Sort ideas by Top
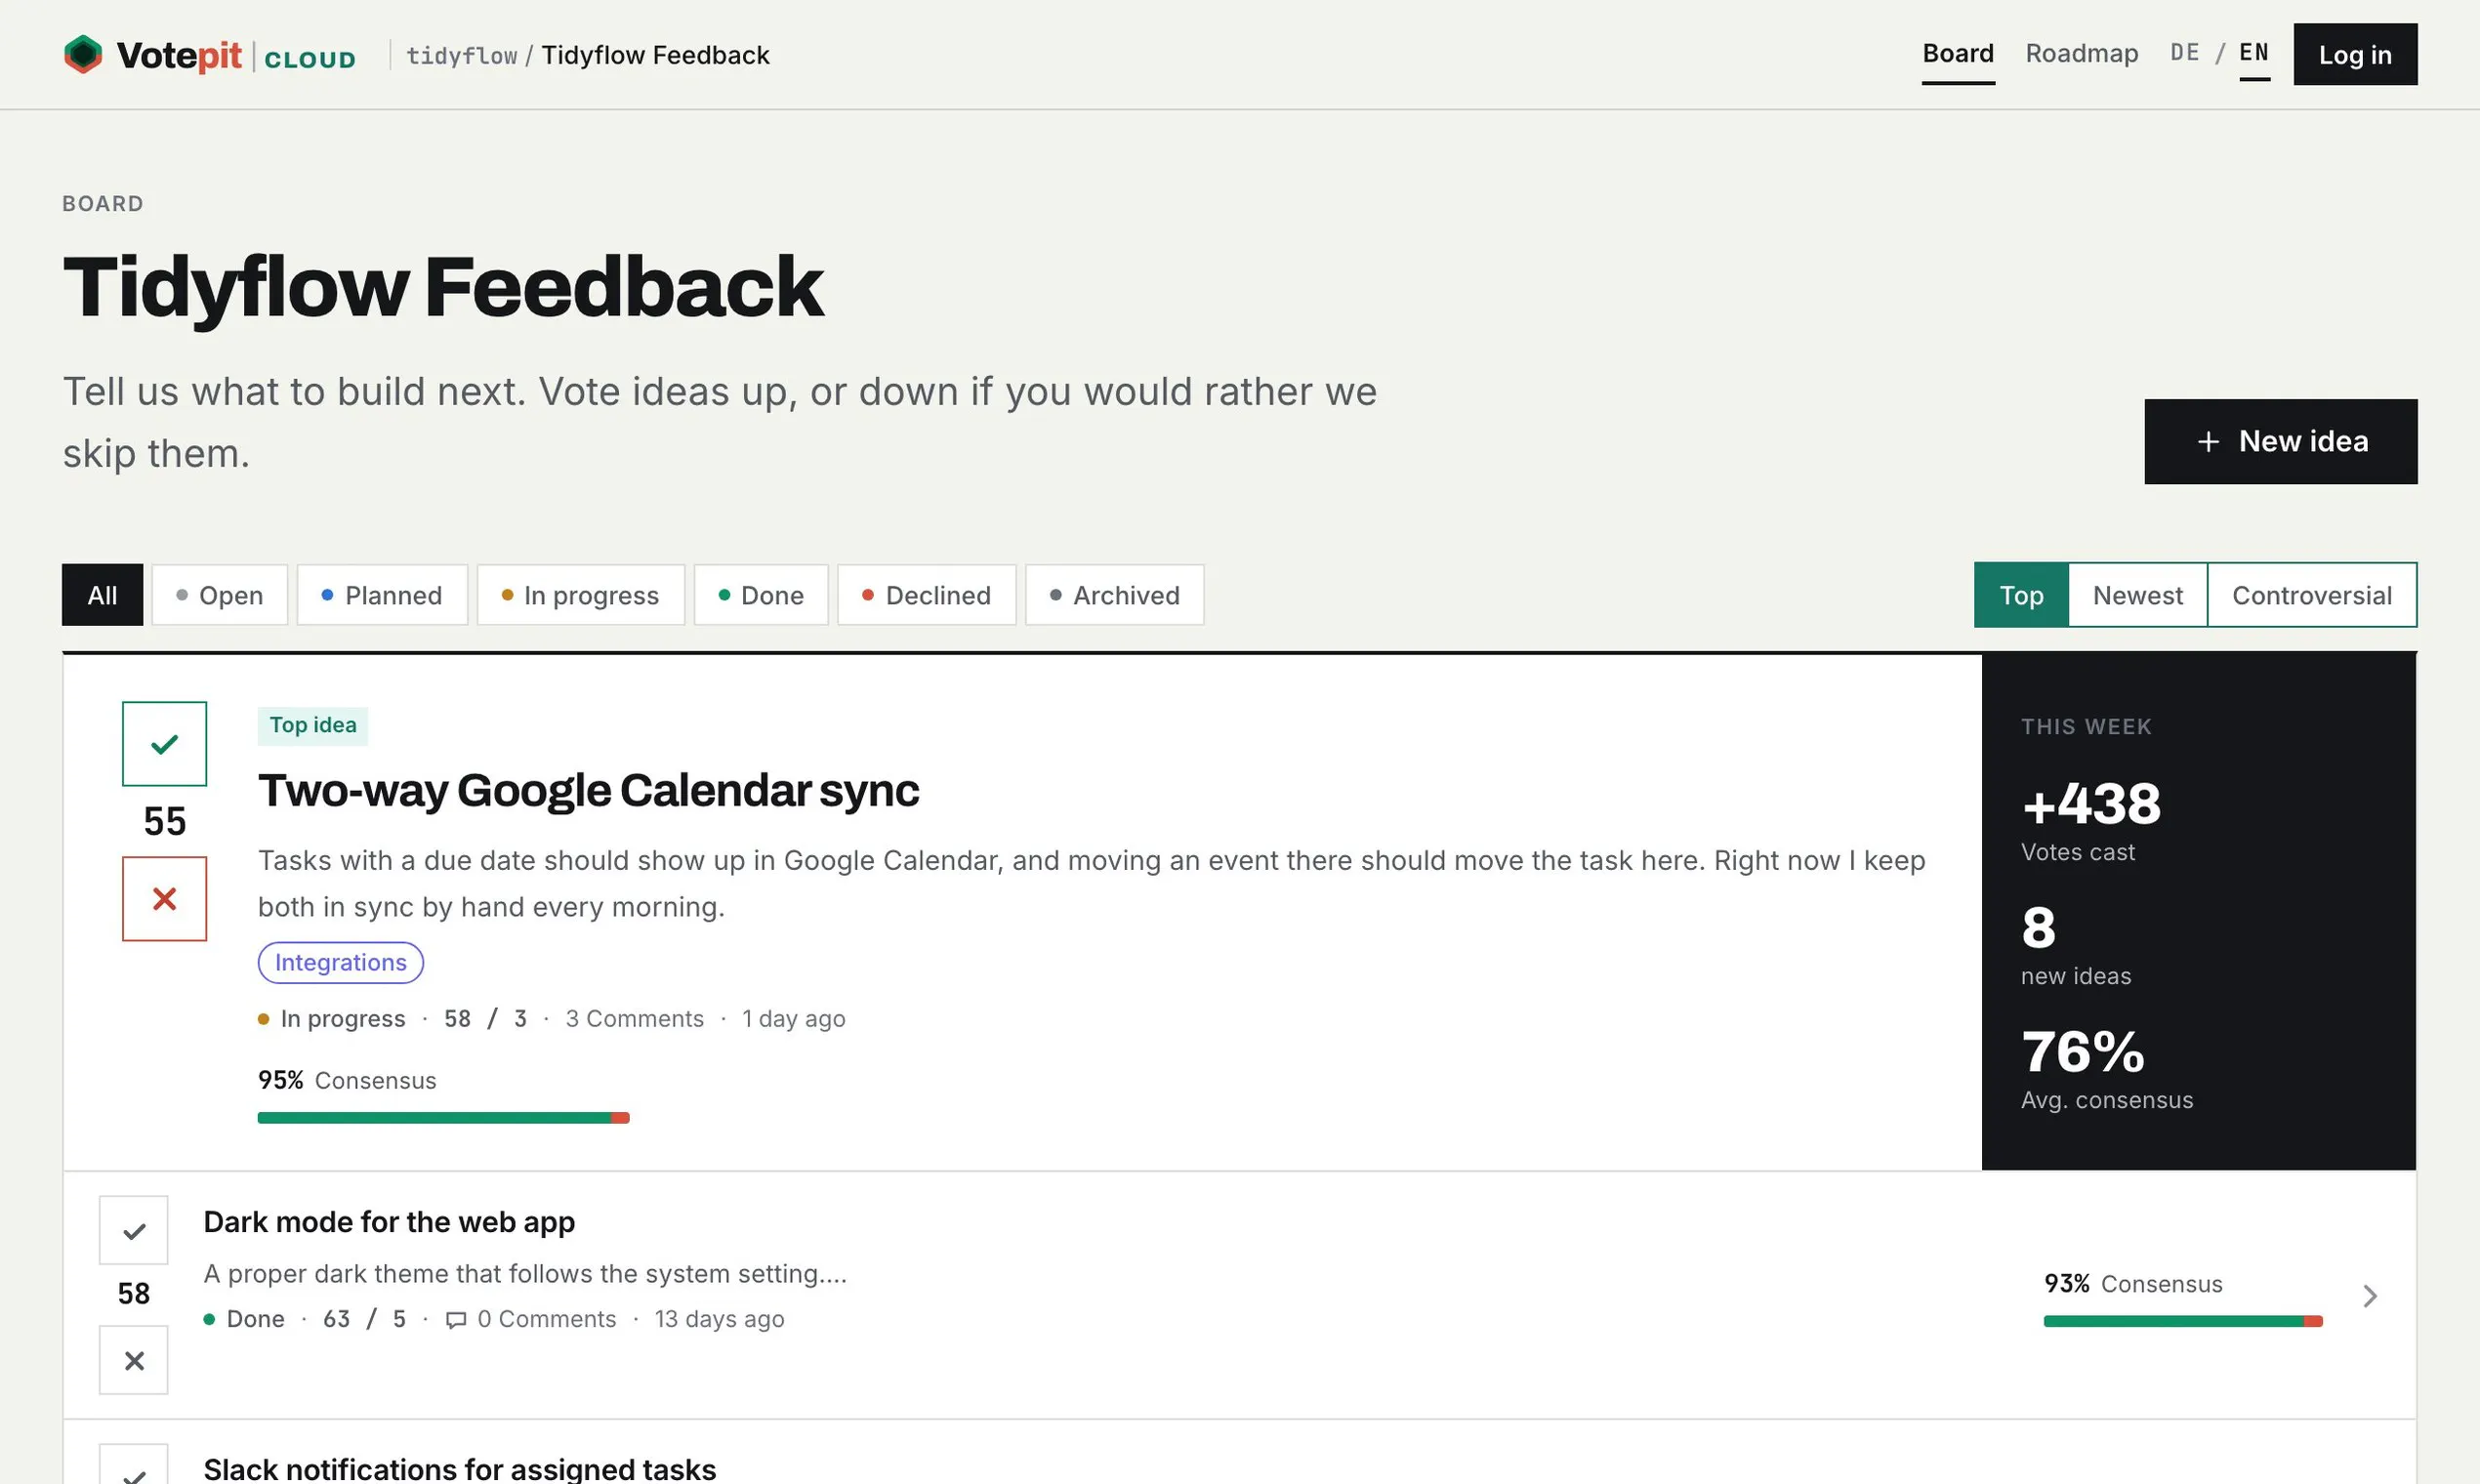Screen dimensions: 2480x1484 pos(2021,595)
